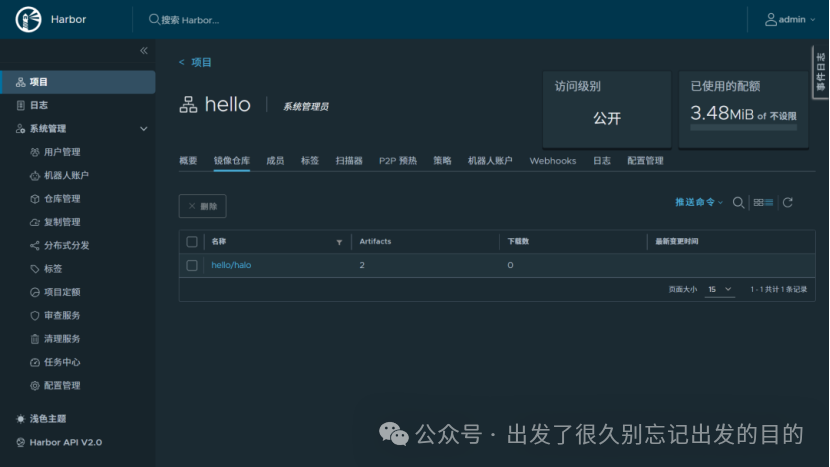Open 清理服务 in the sidebar
The width and height of the screenshot is (830, 467).
coord(62,338)
